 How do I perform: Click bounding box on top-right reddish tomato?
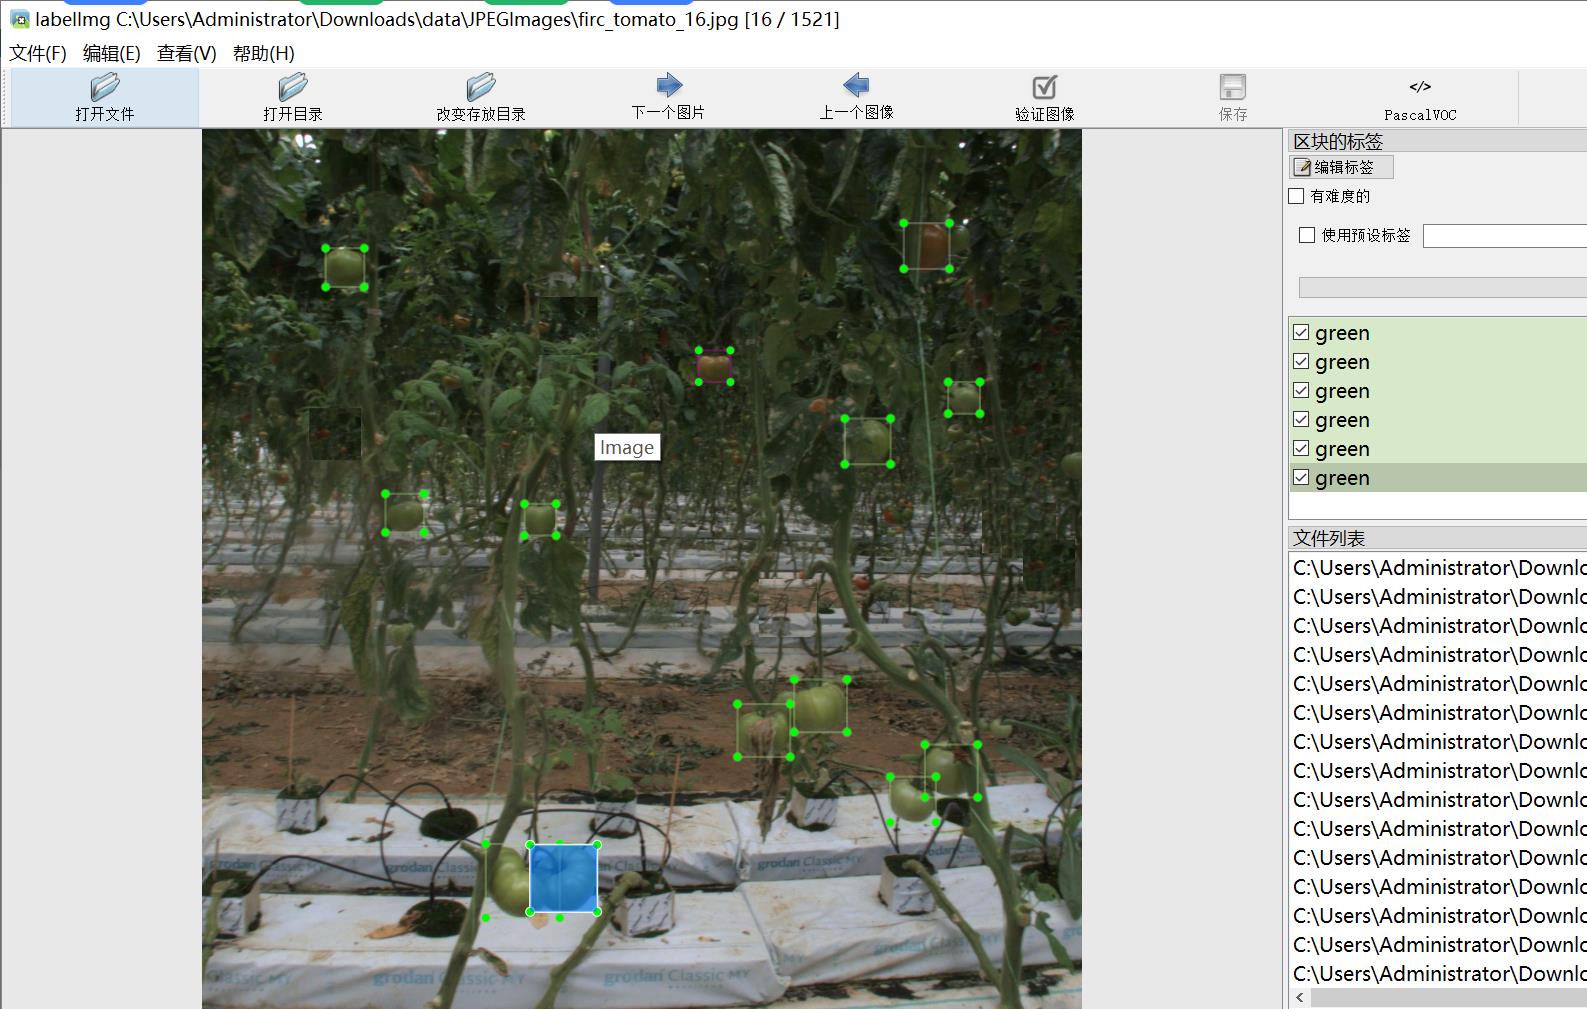(x=927, y=246)
